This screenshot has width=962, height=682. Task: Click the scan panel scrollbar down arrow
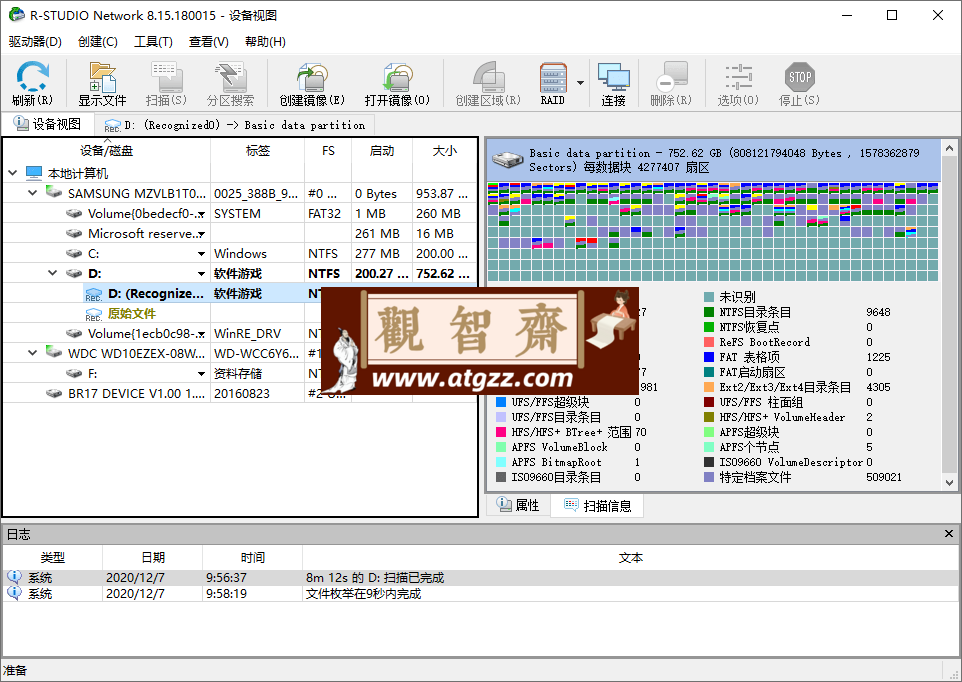pyautogui.click(x=949, y=483)
